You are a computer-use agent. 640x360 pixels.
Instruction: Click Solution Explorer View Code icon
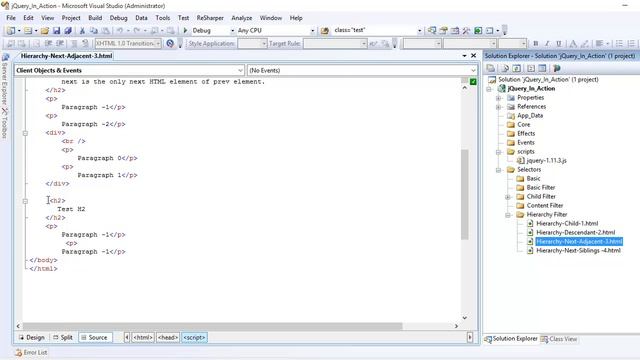542,68
